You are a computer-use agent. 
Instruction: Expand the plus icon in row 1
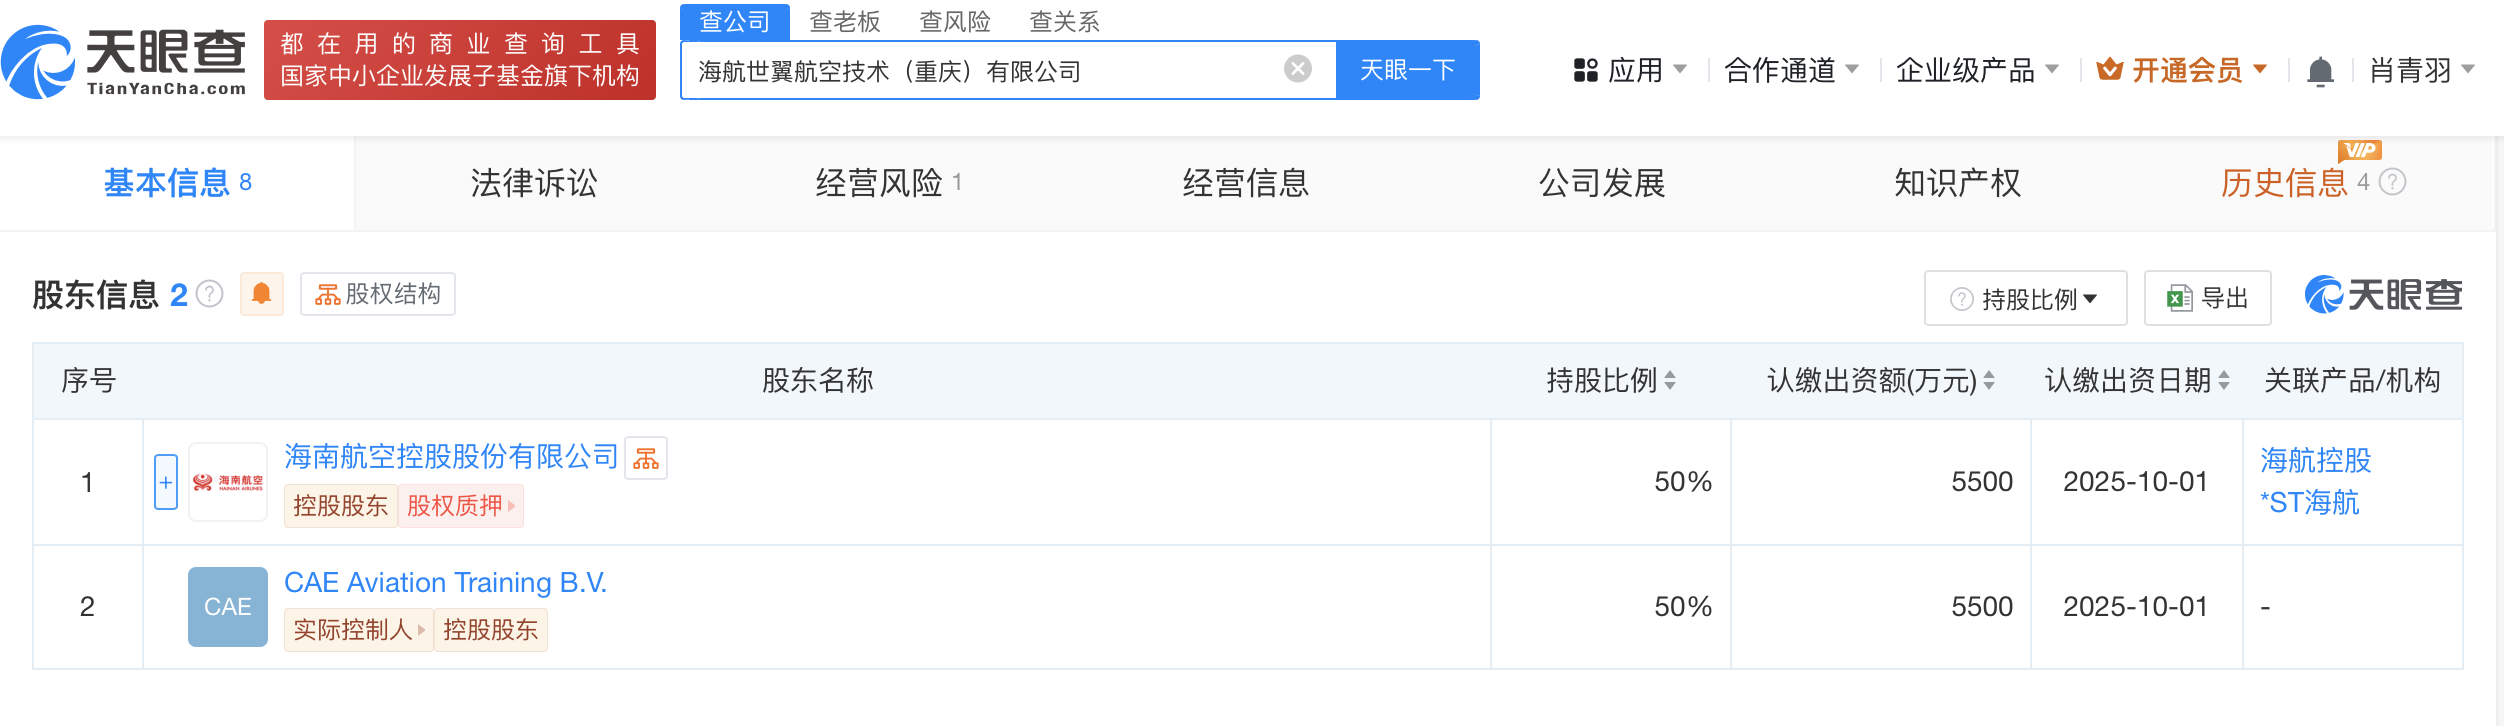click(x=166, y=482)
